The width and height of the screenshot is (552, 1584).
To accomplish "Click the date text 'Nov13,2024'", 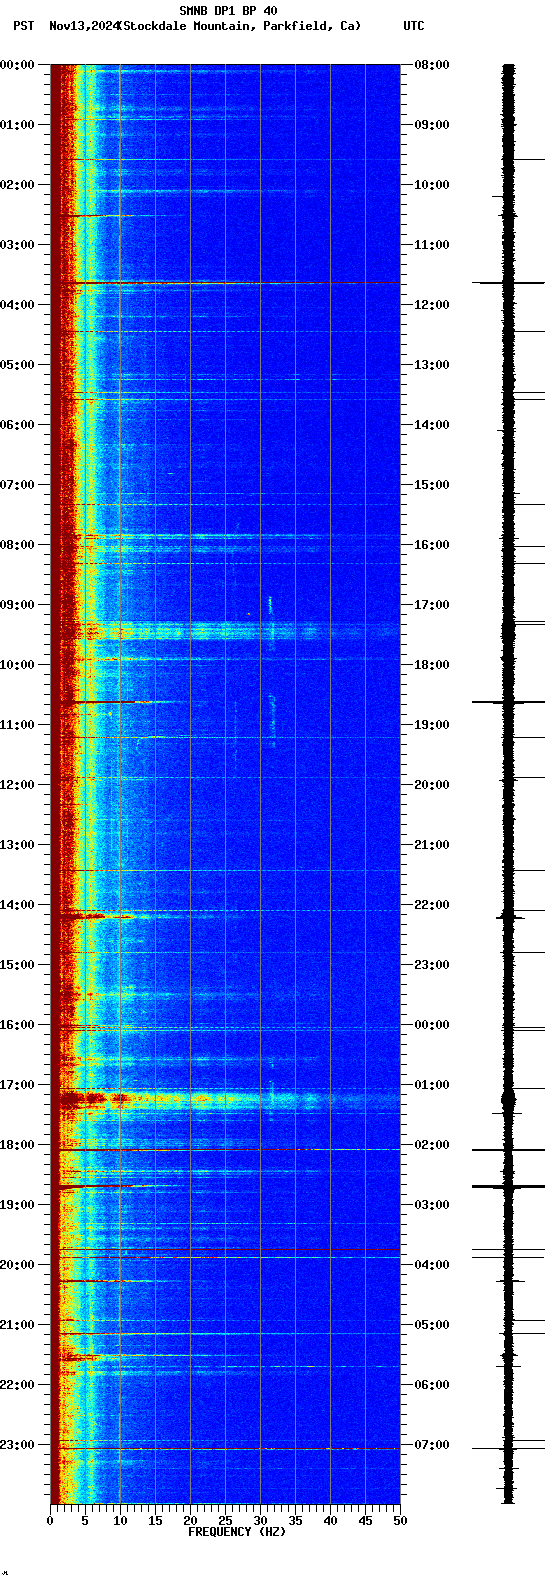I will pos(83,26).
